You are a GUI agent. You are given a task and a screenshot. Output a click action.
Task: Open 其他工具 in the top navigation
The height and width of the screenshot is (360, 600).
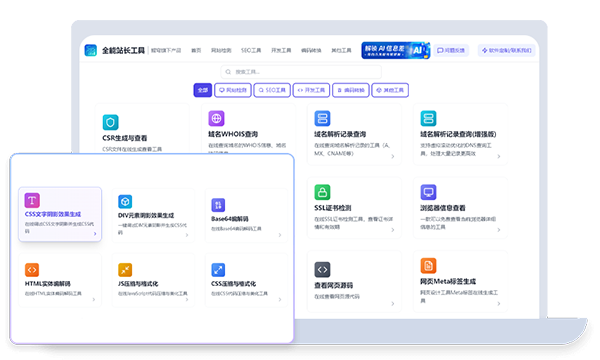(x=341, y=50)
